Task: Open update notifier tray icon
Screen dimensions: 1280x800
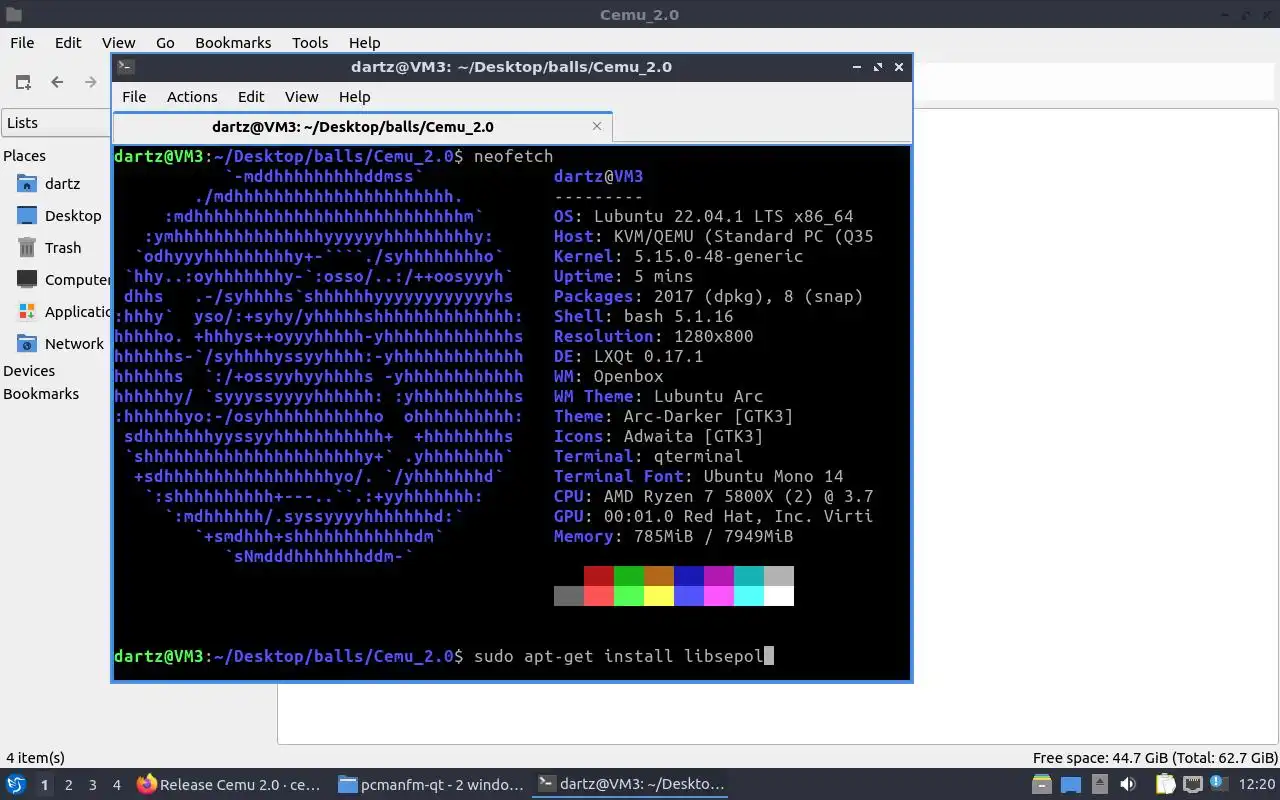Action: 1220,785
